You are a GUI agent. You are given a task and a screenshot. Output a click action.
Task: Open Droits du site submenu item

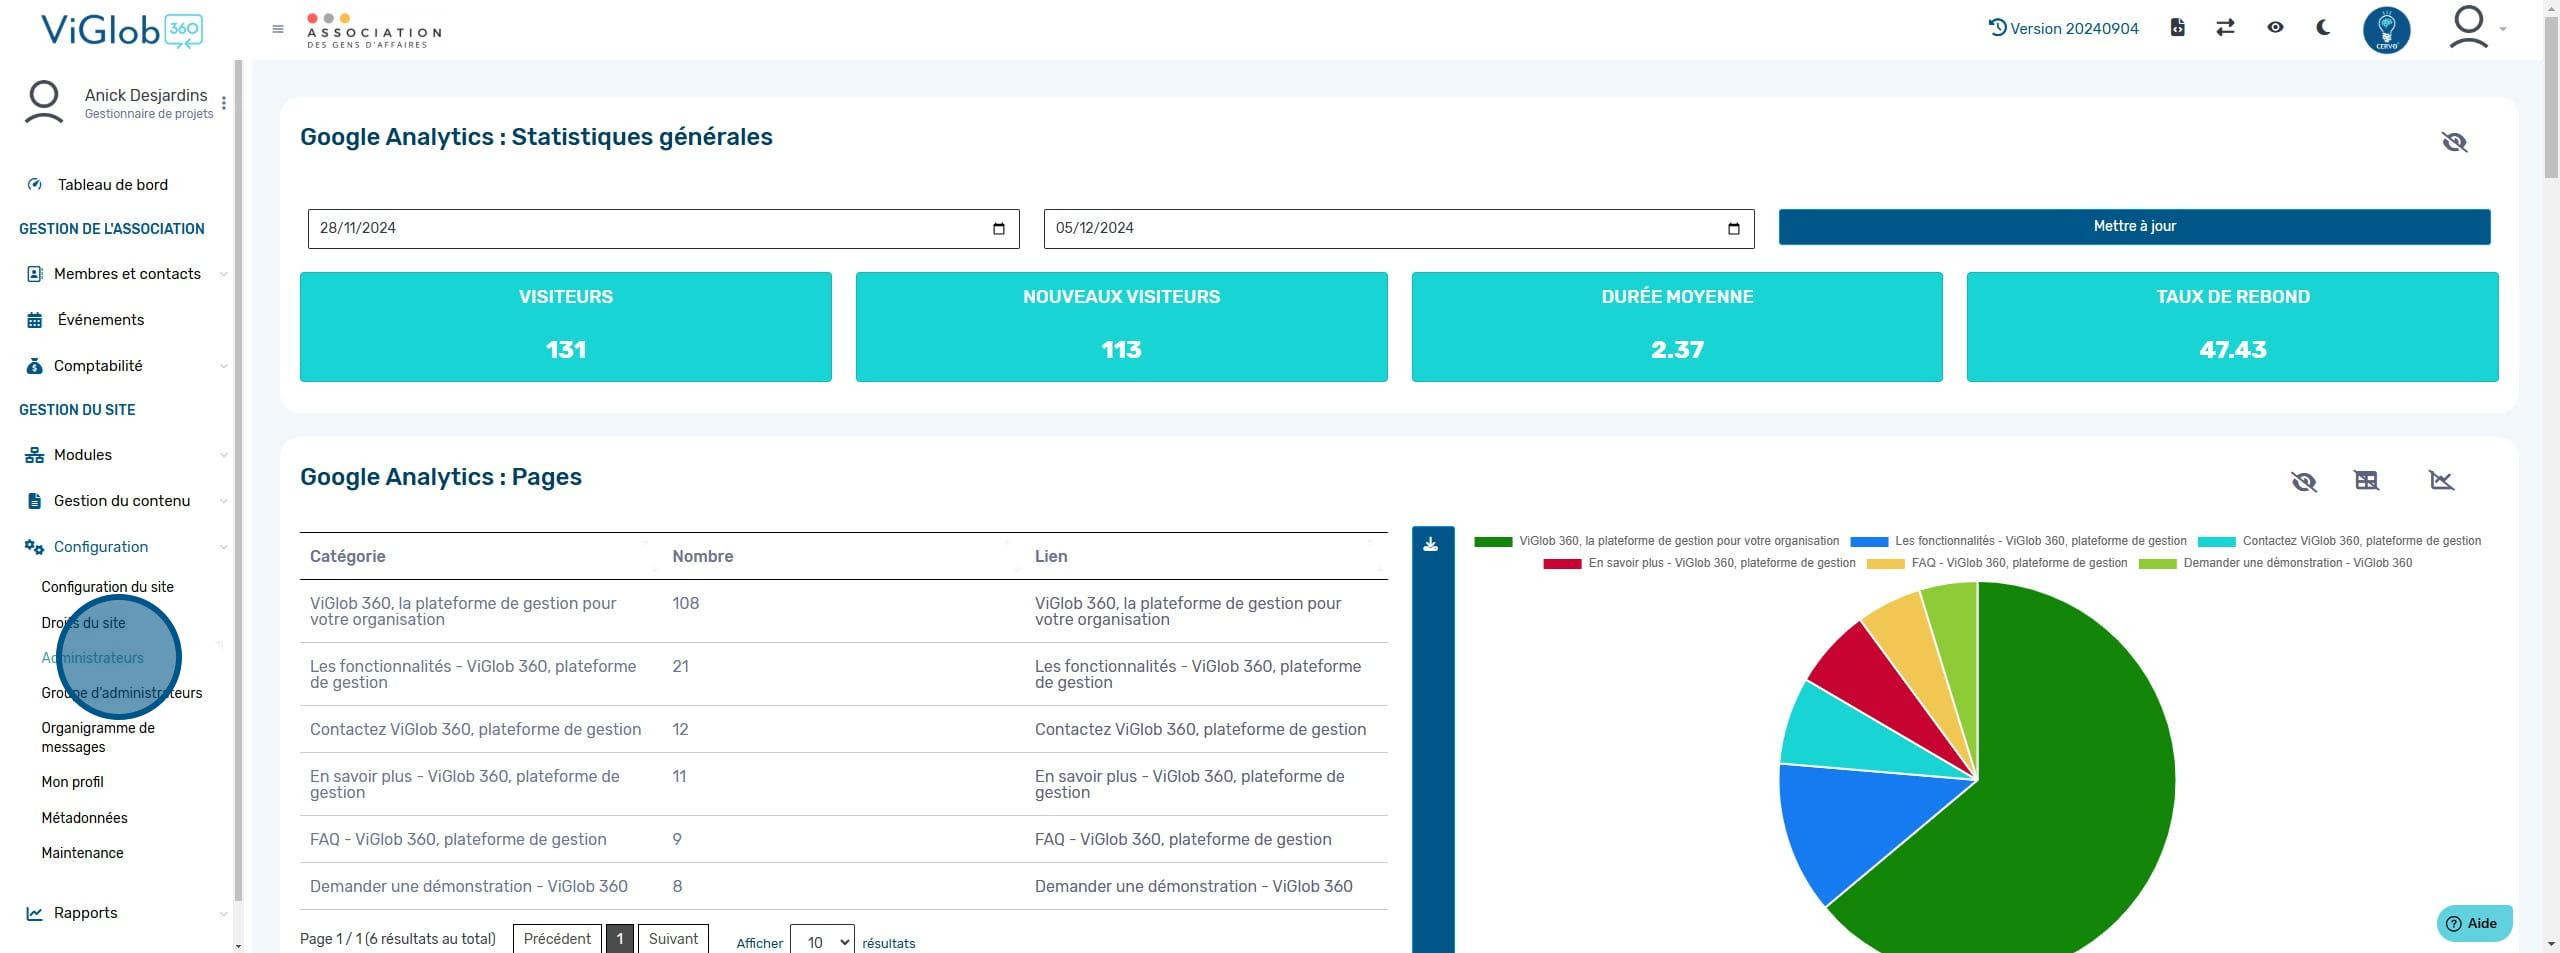coord(83,623)
